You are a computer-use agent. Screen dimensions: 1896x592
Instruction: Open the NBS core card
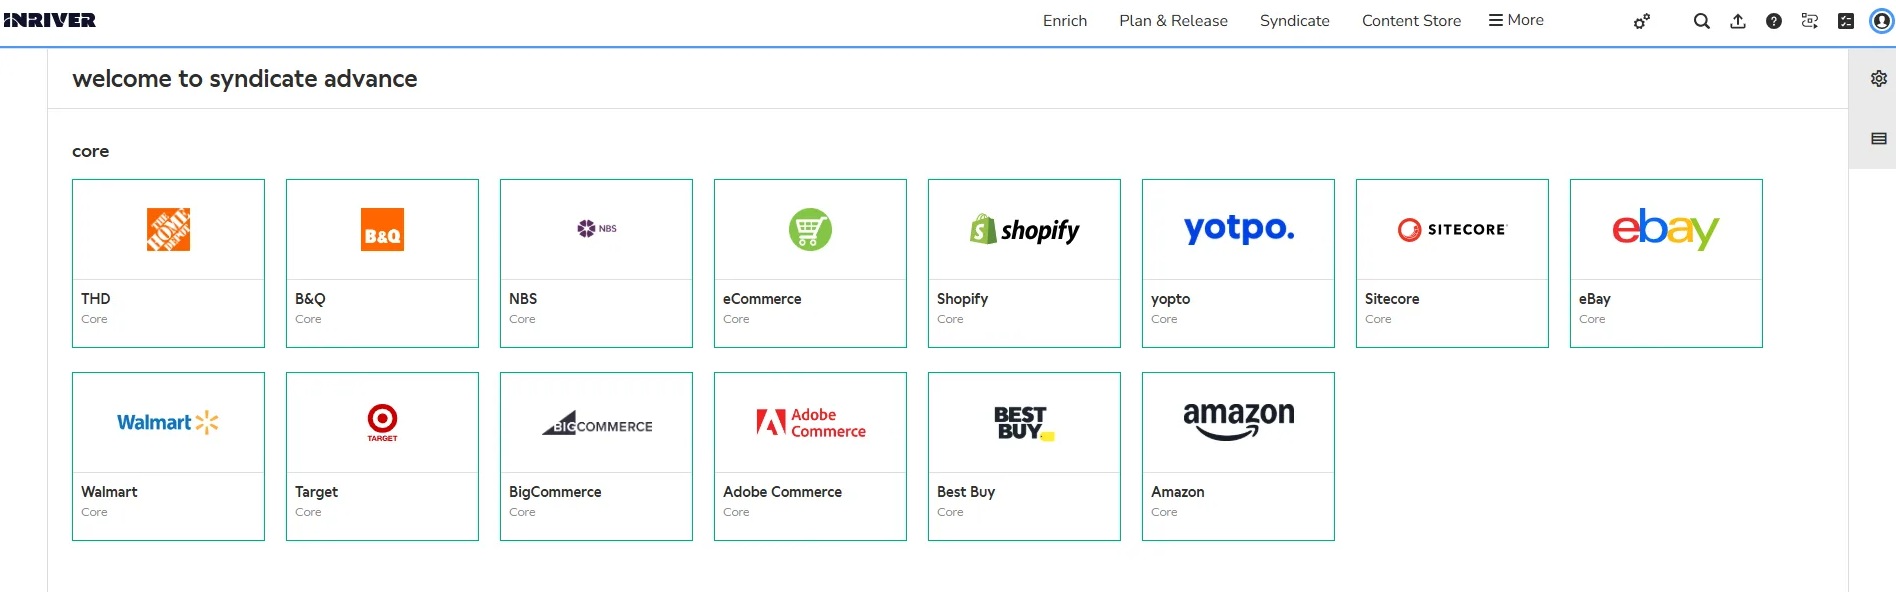[596, 263]
